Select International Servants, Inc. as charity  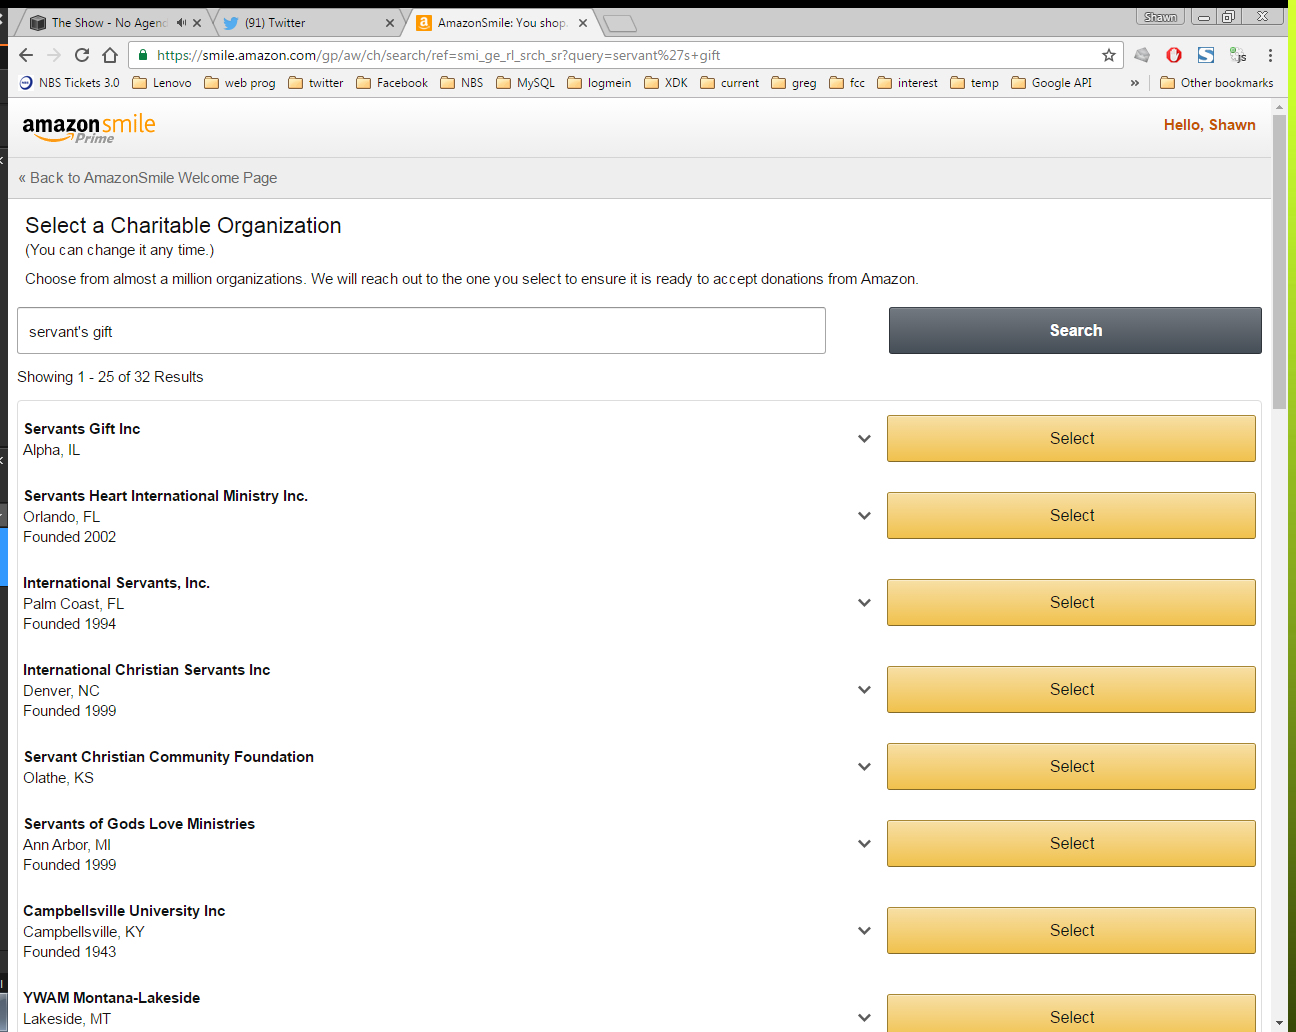(x=1071, y=602)
